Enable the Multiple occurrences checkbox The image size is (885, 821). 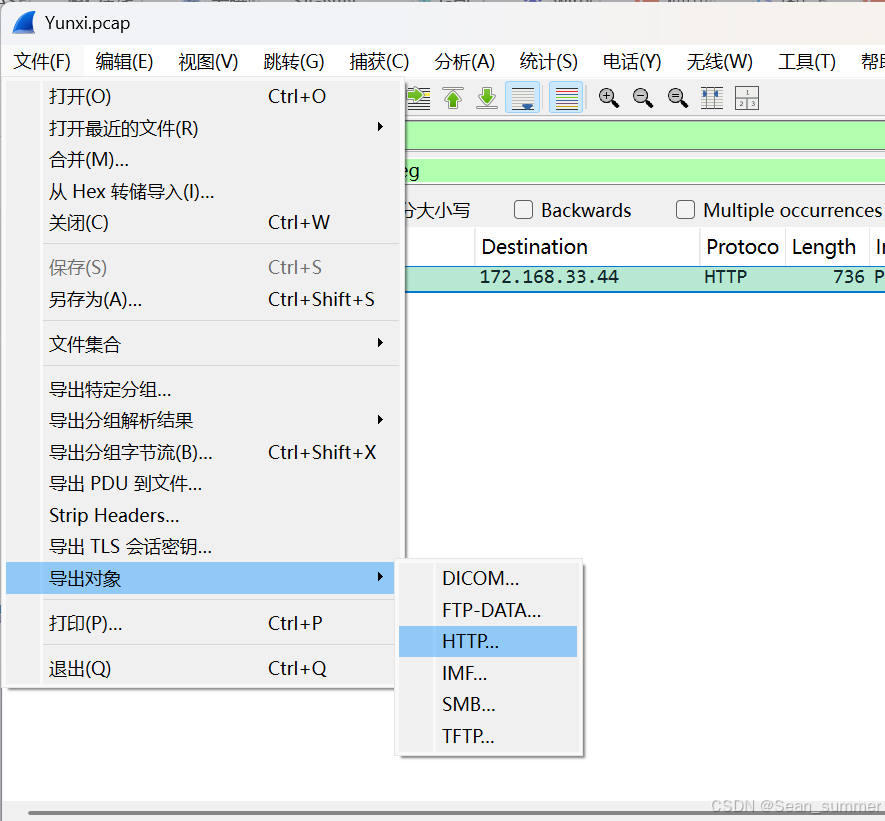[685, 210]
